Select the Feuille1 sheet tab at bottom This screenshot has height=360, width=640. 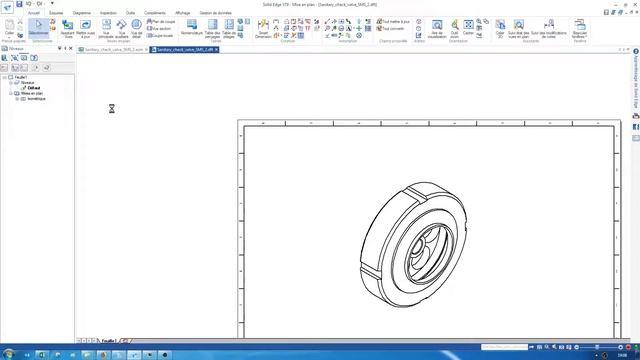pyautogui.click(x=109, y=340)
